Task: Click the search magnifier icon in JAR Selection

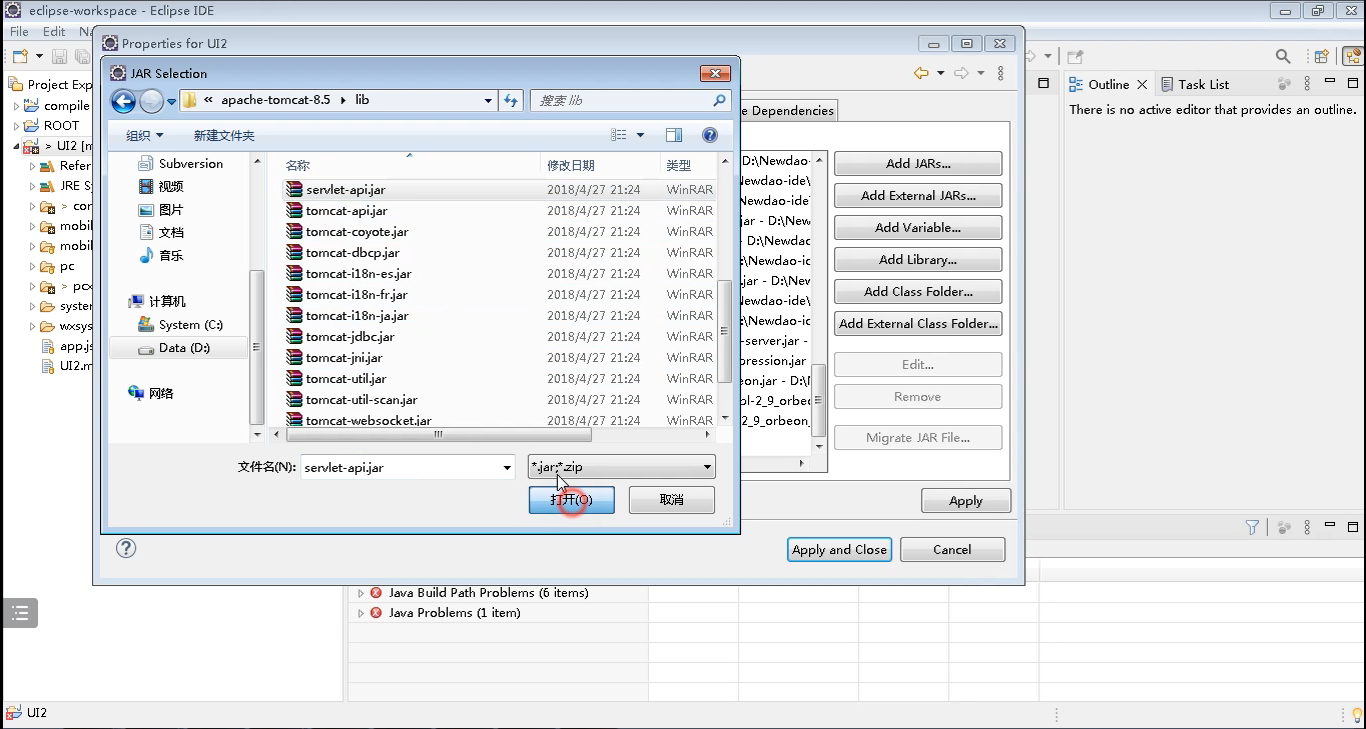Action: (x=719, y=100)
